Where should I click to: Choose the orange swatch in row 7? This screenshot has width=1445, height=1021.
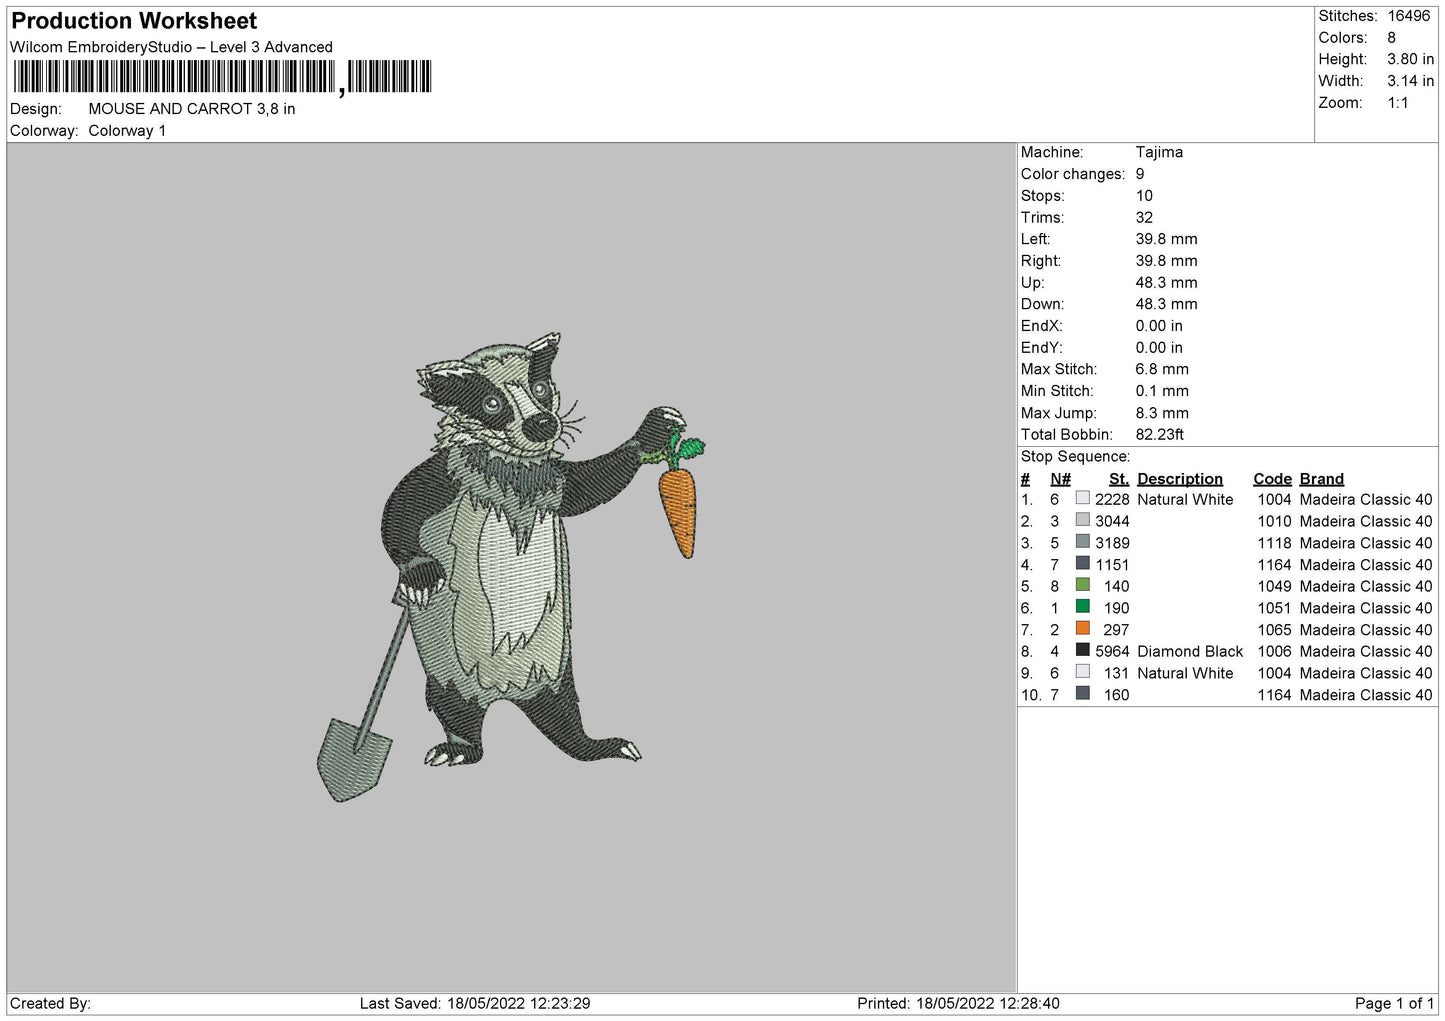pos(1082,629)
